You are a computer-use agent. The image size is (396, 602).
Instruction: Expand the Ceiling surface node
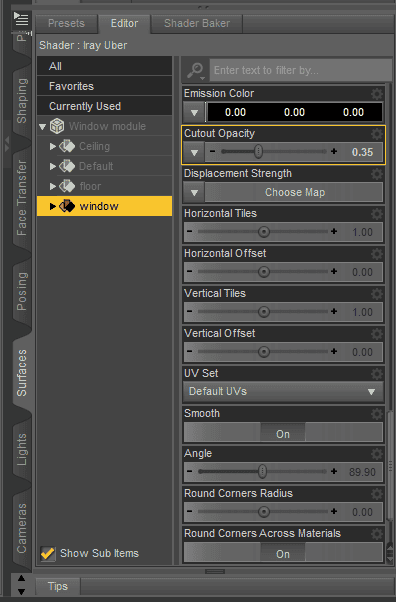tap(53, 146)
